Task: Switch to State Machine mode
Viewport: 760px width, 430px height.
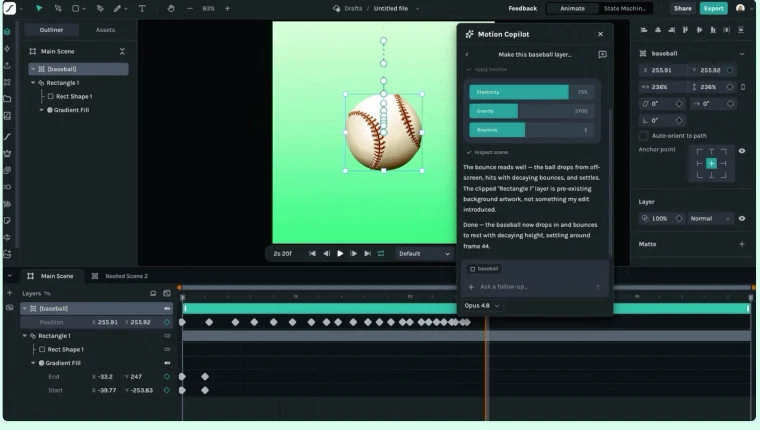Action: tap(625, 8)
